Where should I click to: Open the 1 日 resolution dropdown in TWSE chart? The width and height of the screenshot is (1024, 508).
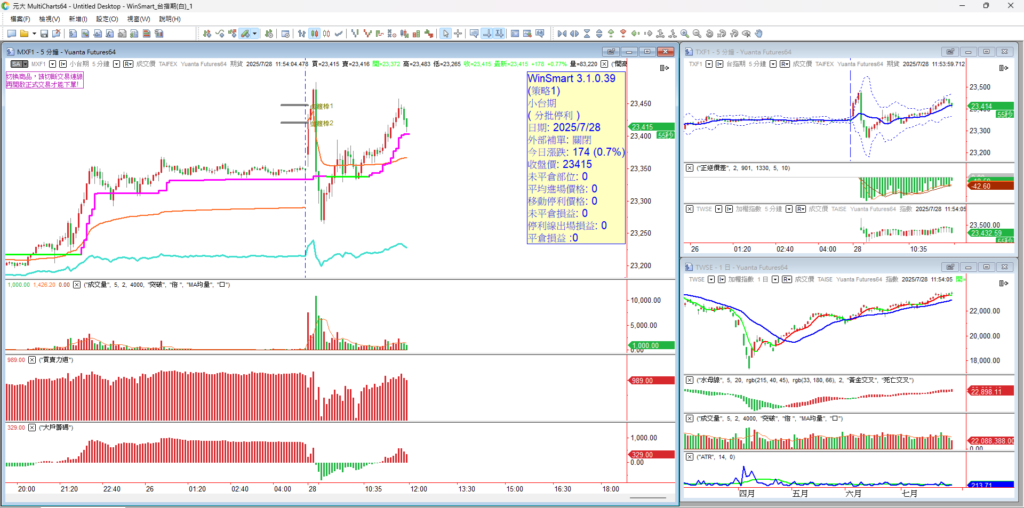click(x=775, y=278)
